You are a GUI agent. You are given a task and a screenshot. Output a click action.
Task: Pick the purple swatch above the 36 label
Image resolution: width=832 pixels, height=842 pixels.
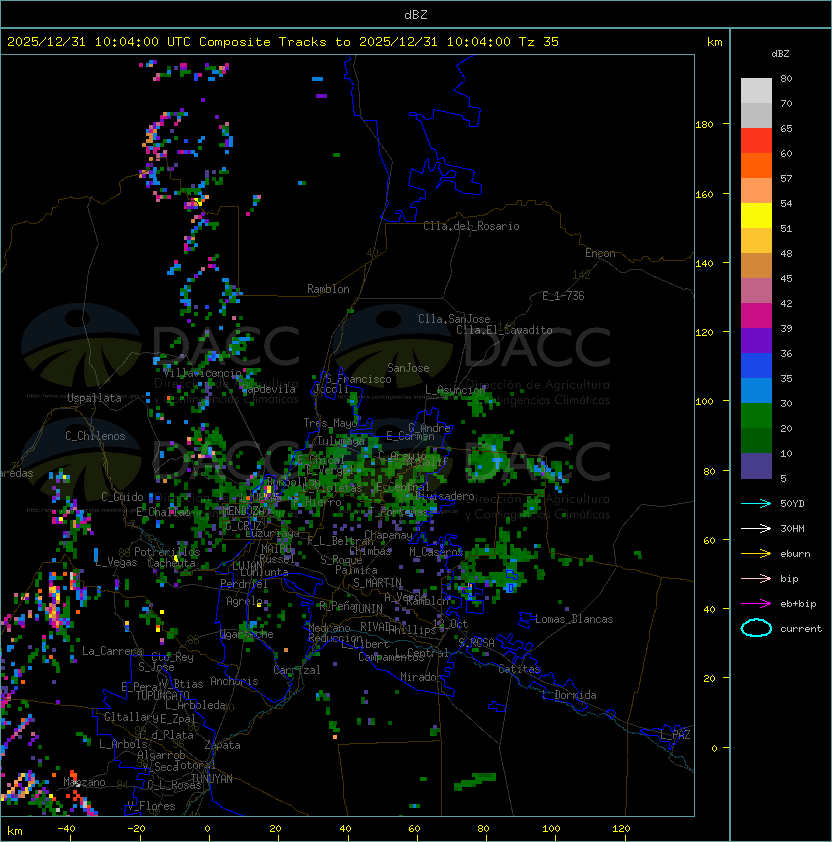pyautogui.click(x=756, y=340)
